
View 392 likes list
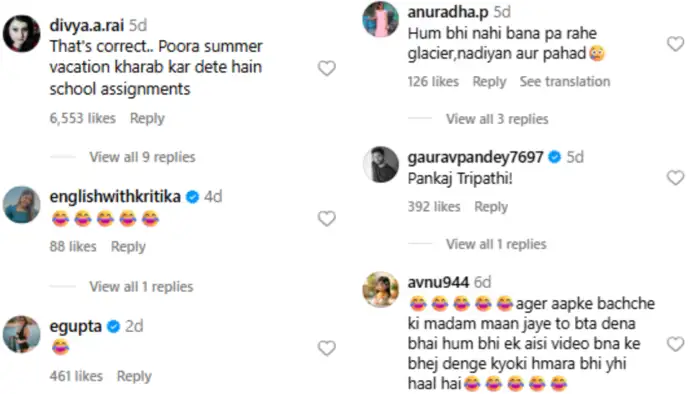click(433, 207)
